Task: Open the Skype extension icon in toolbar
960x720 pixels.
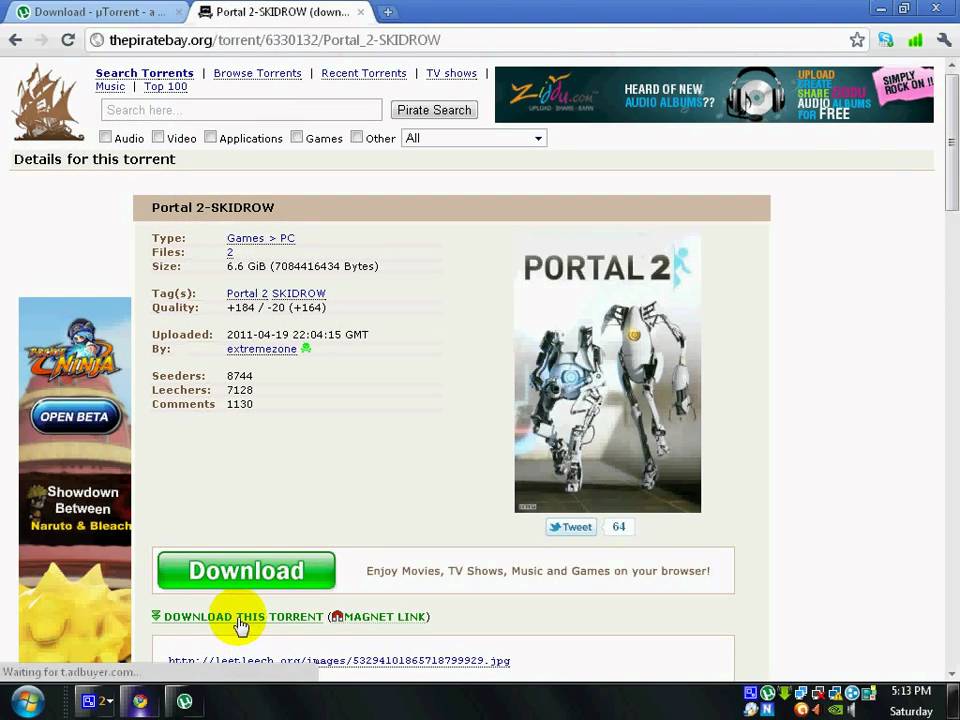Action: [886, 40]
